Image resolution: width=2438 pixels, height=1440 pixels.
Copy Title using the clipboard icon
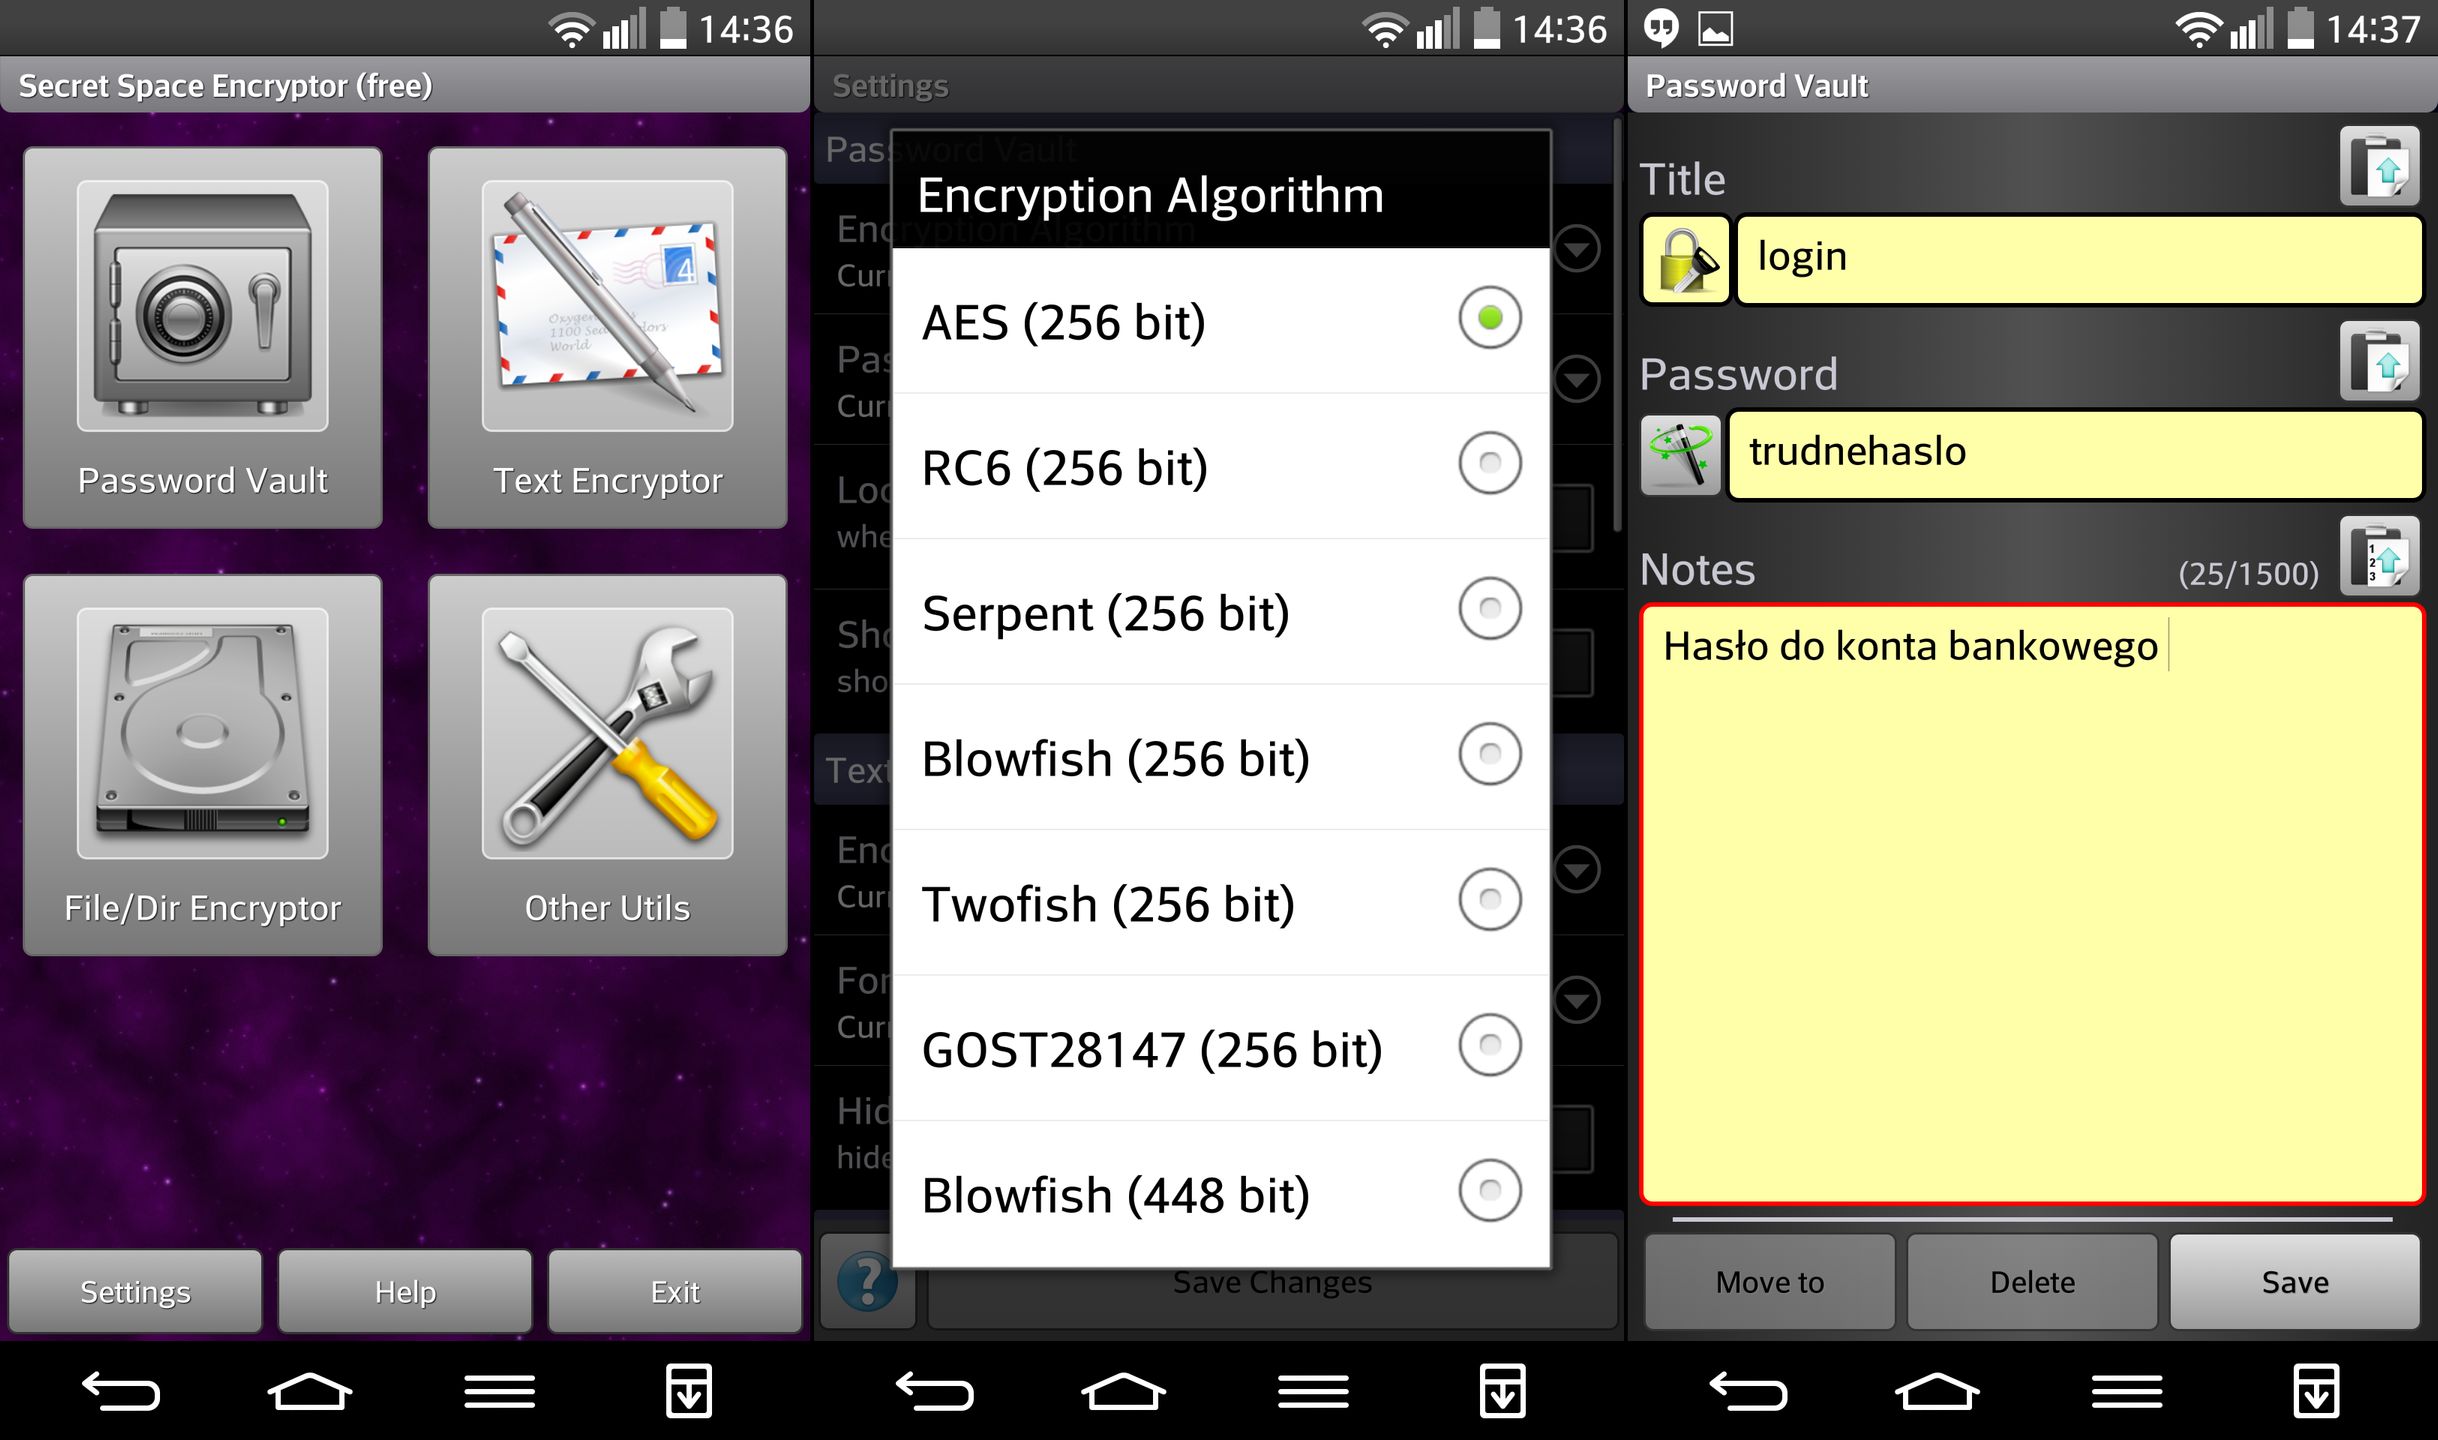2379,166
